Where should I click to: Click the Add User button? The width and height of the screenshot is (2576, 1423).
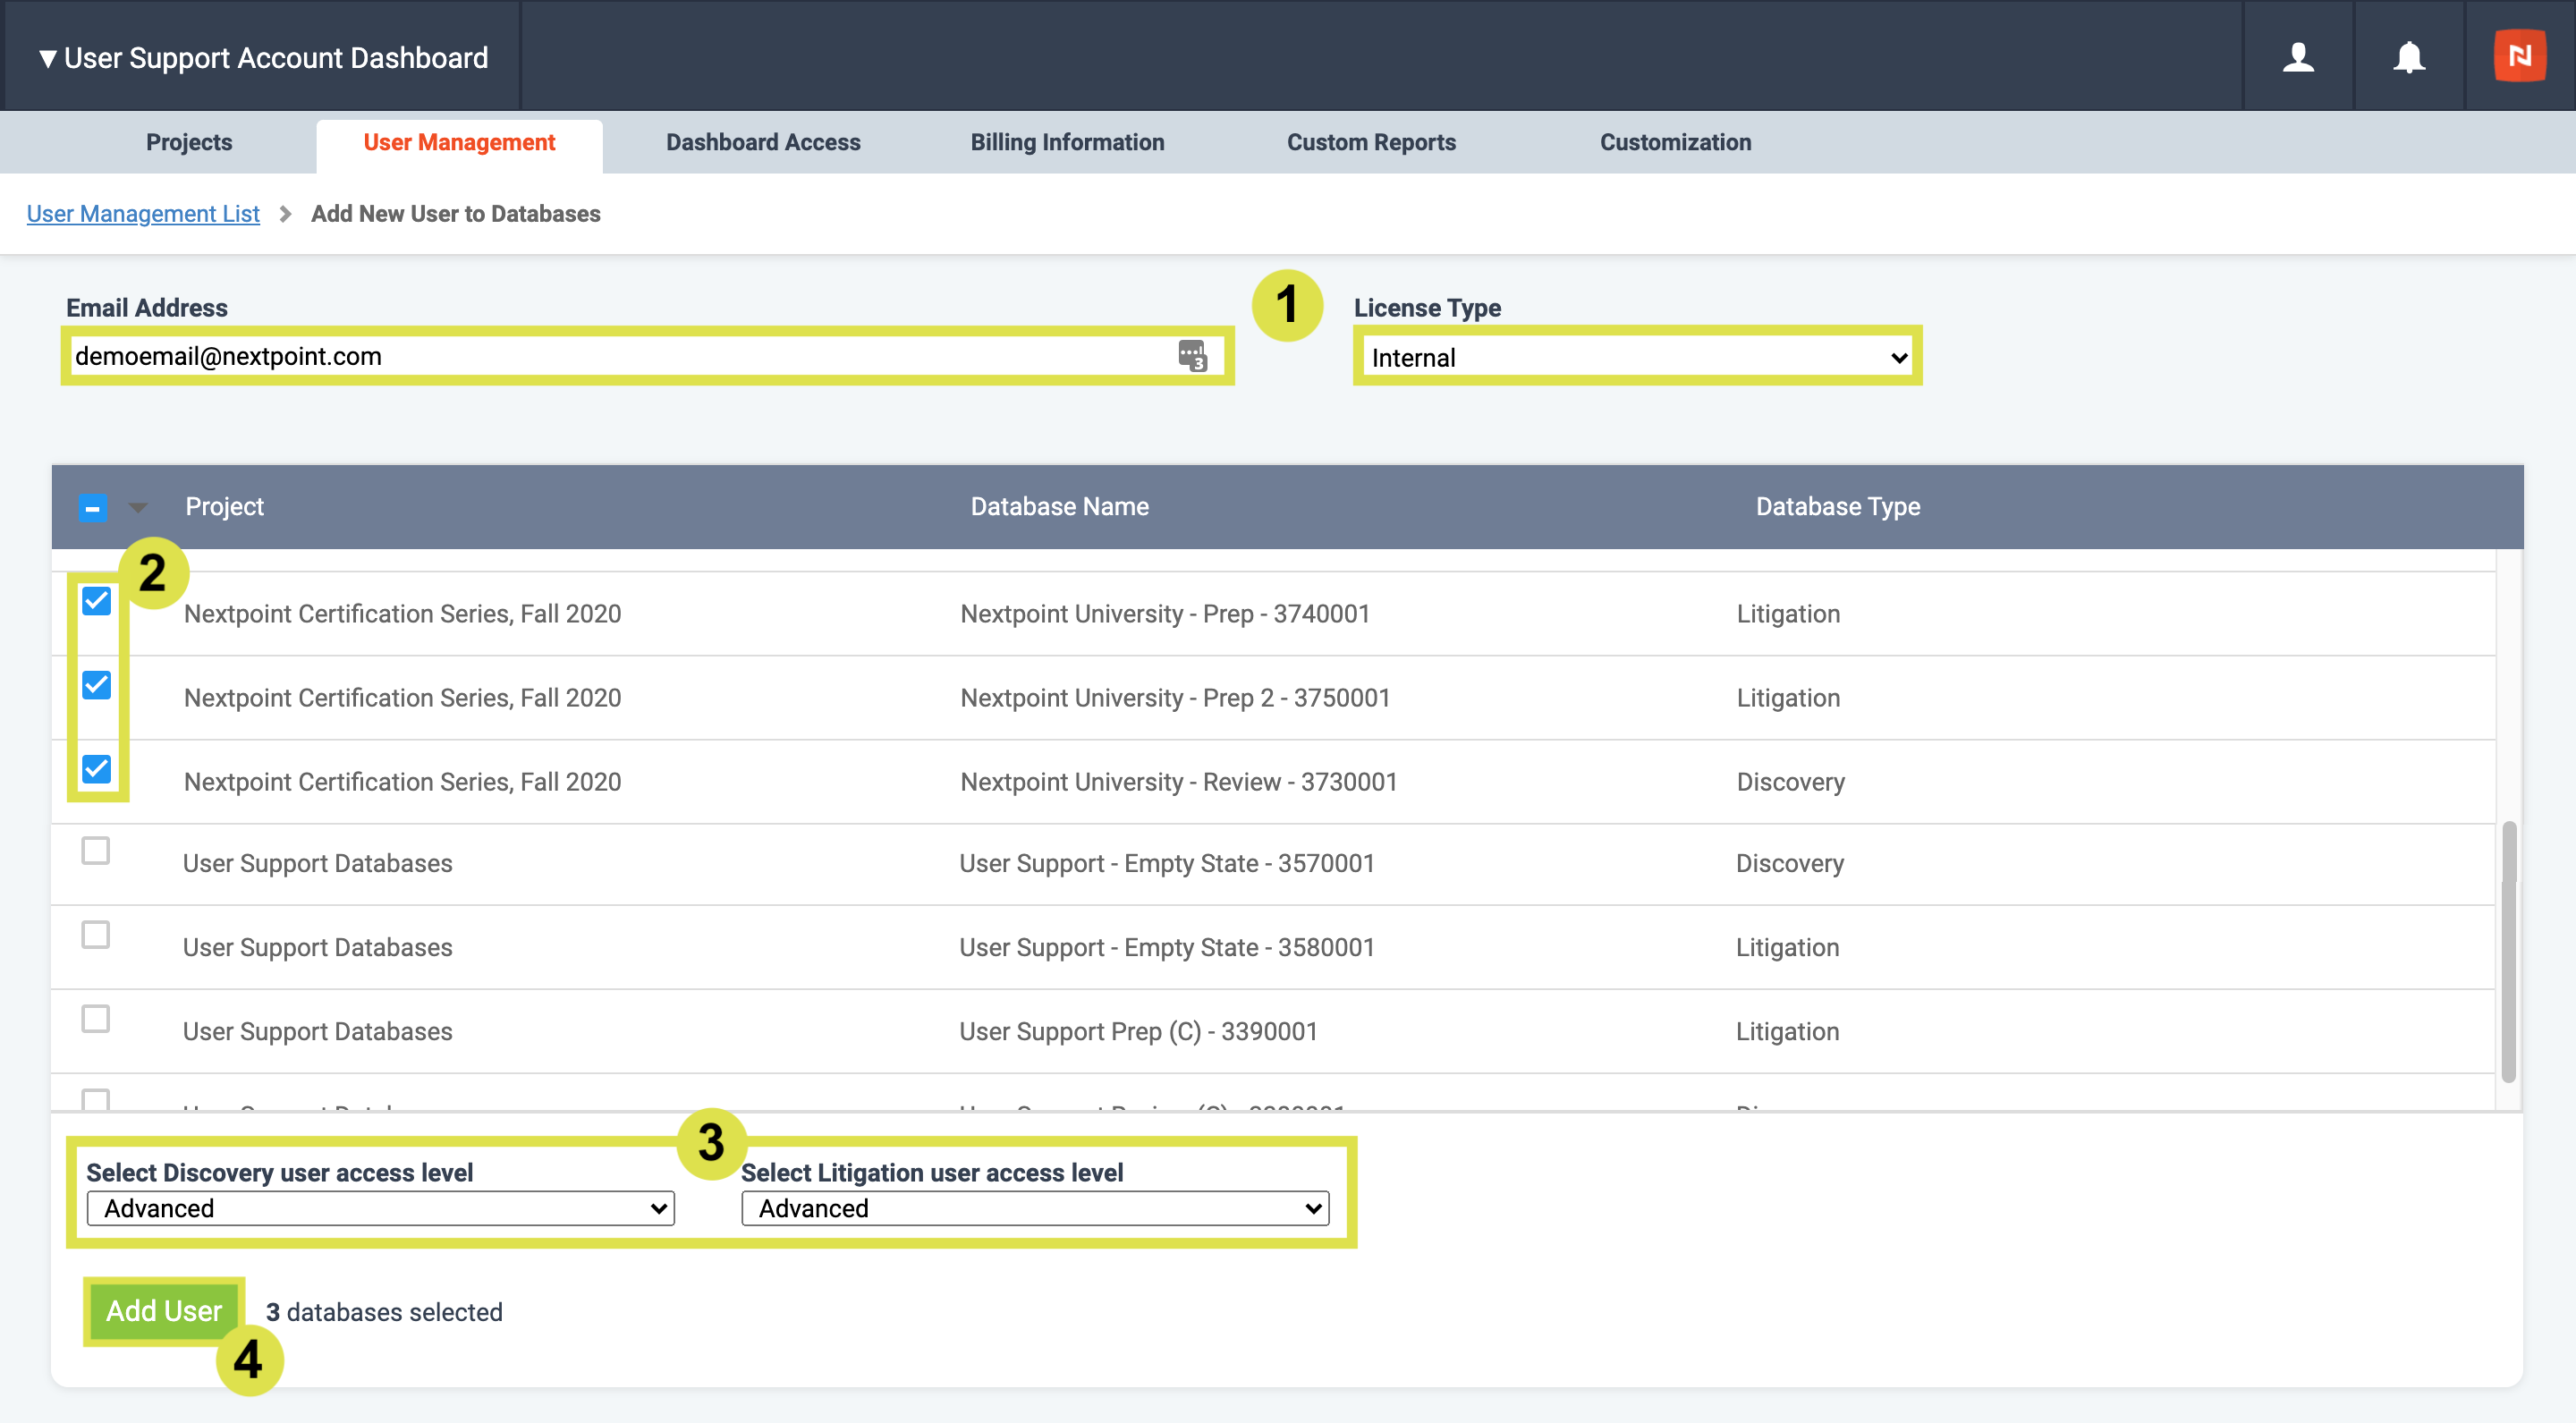click(164, 1311)
